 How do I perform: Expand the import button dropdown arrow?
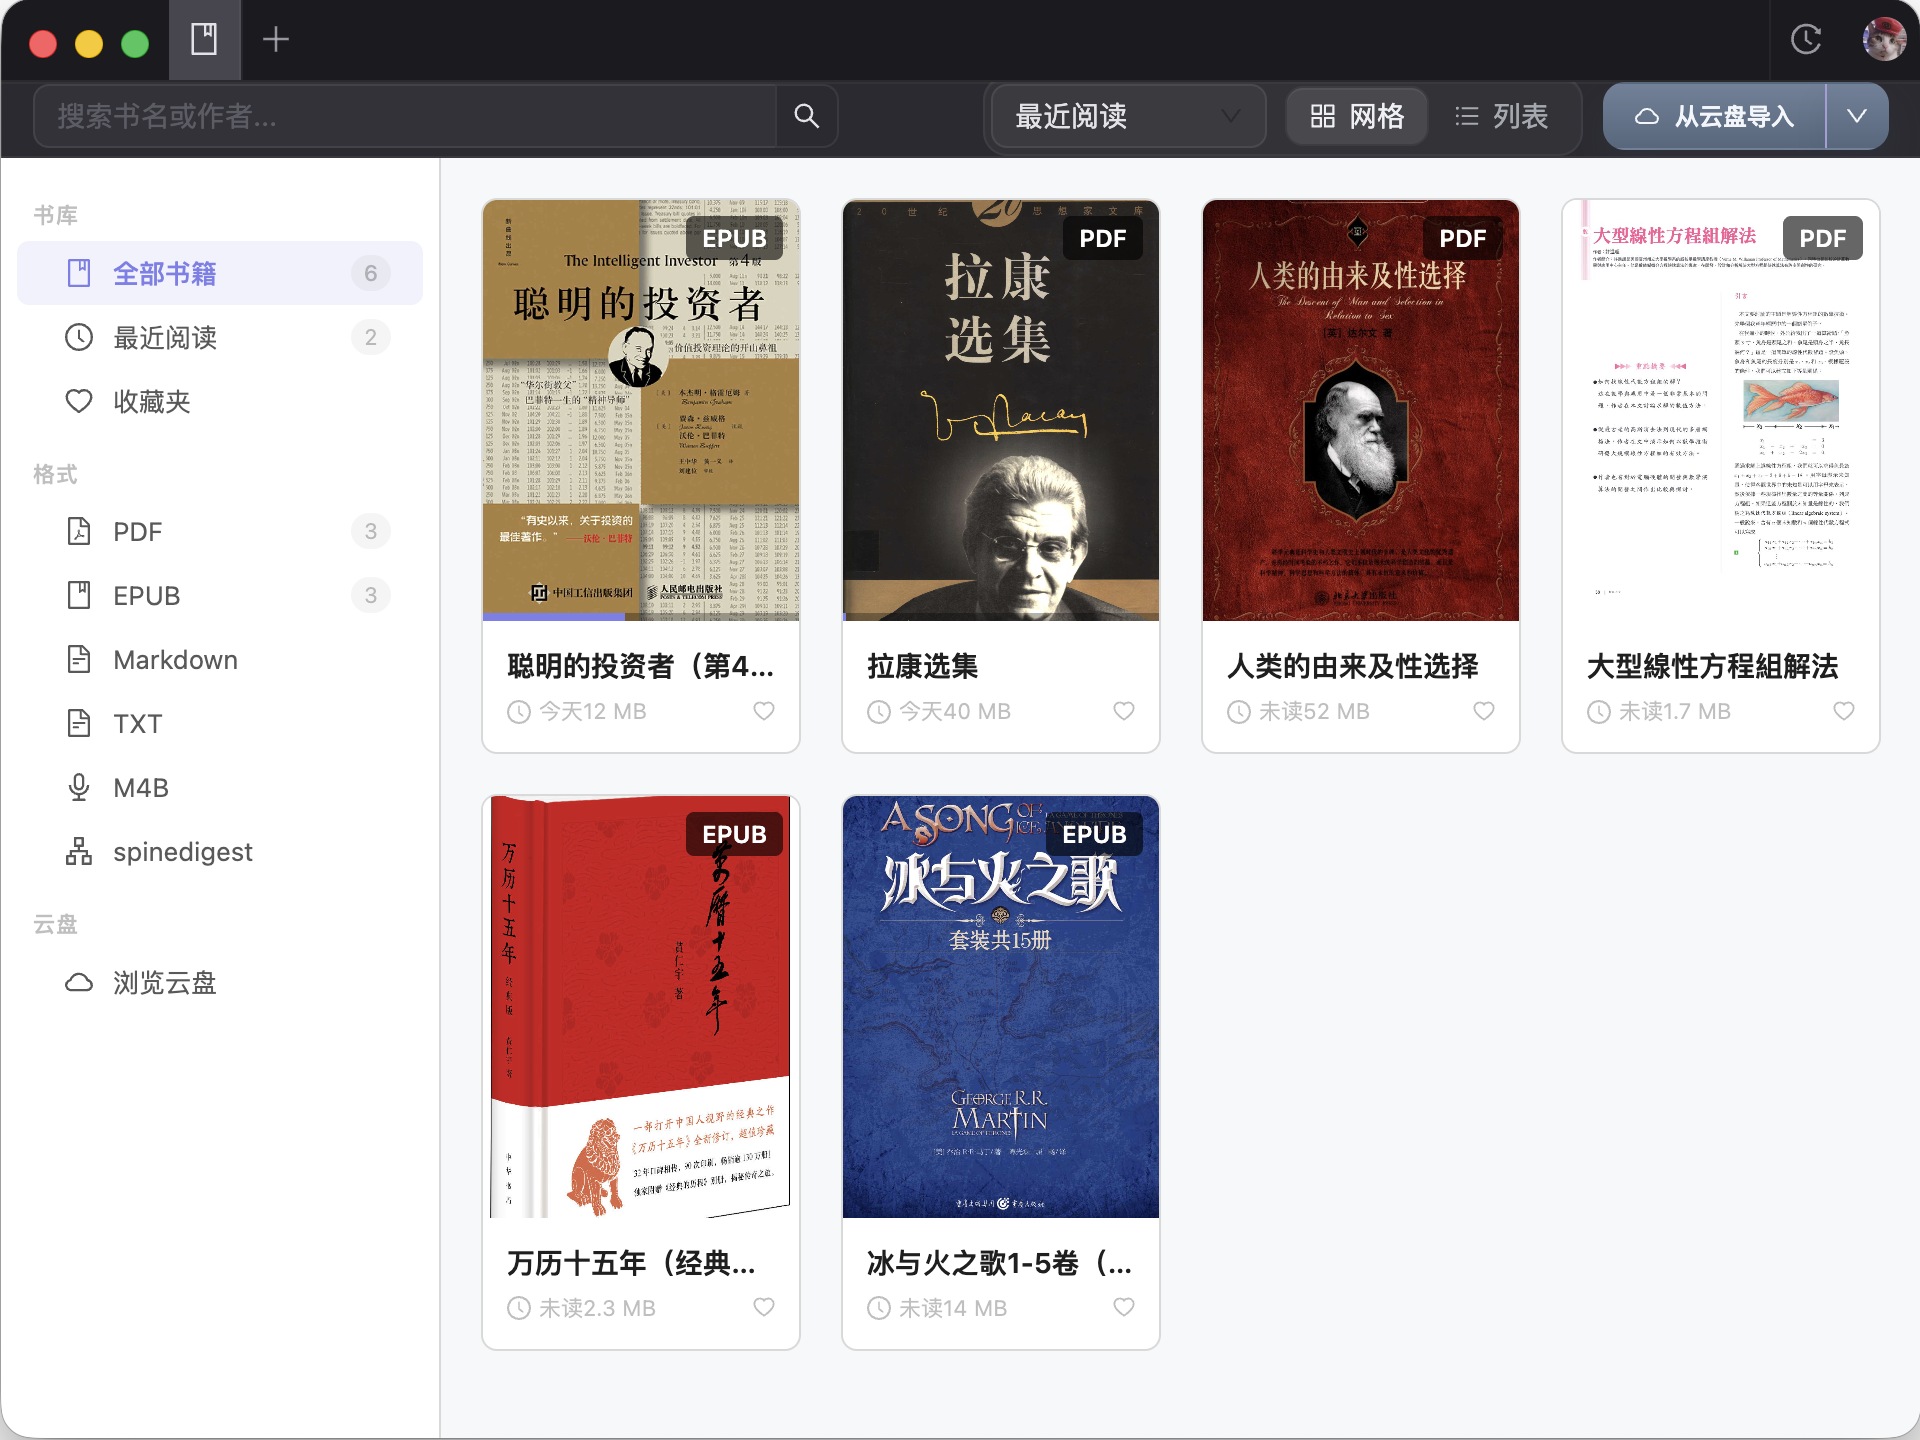(1856, 116)
